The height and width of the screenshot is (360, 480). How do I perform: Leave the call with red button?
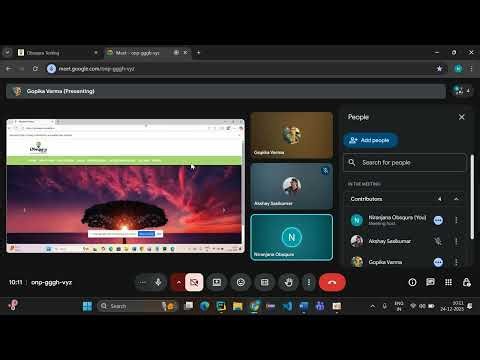click(x=332, y=282)
